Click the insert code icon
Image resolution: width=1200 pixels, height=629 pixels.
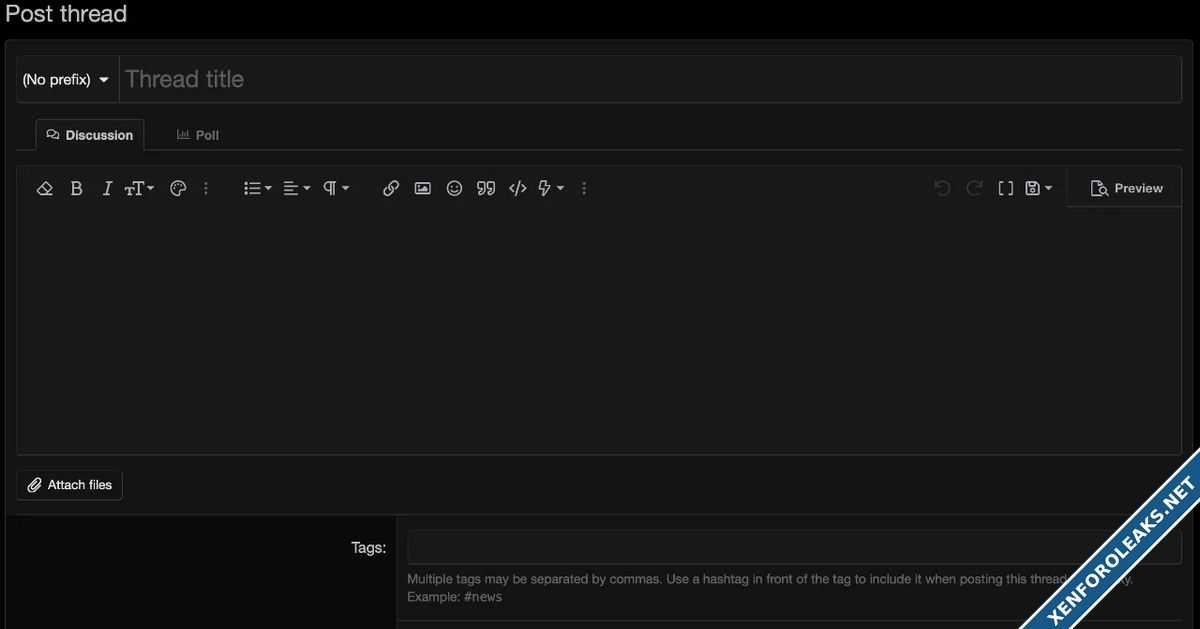pos(517,188)
